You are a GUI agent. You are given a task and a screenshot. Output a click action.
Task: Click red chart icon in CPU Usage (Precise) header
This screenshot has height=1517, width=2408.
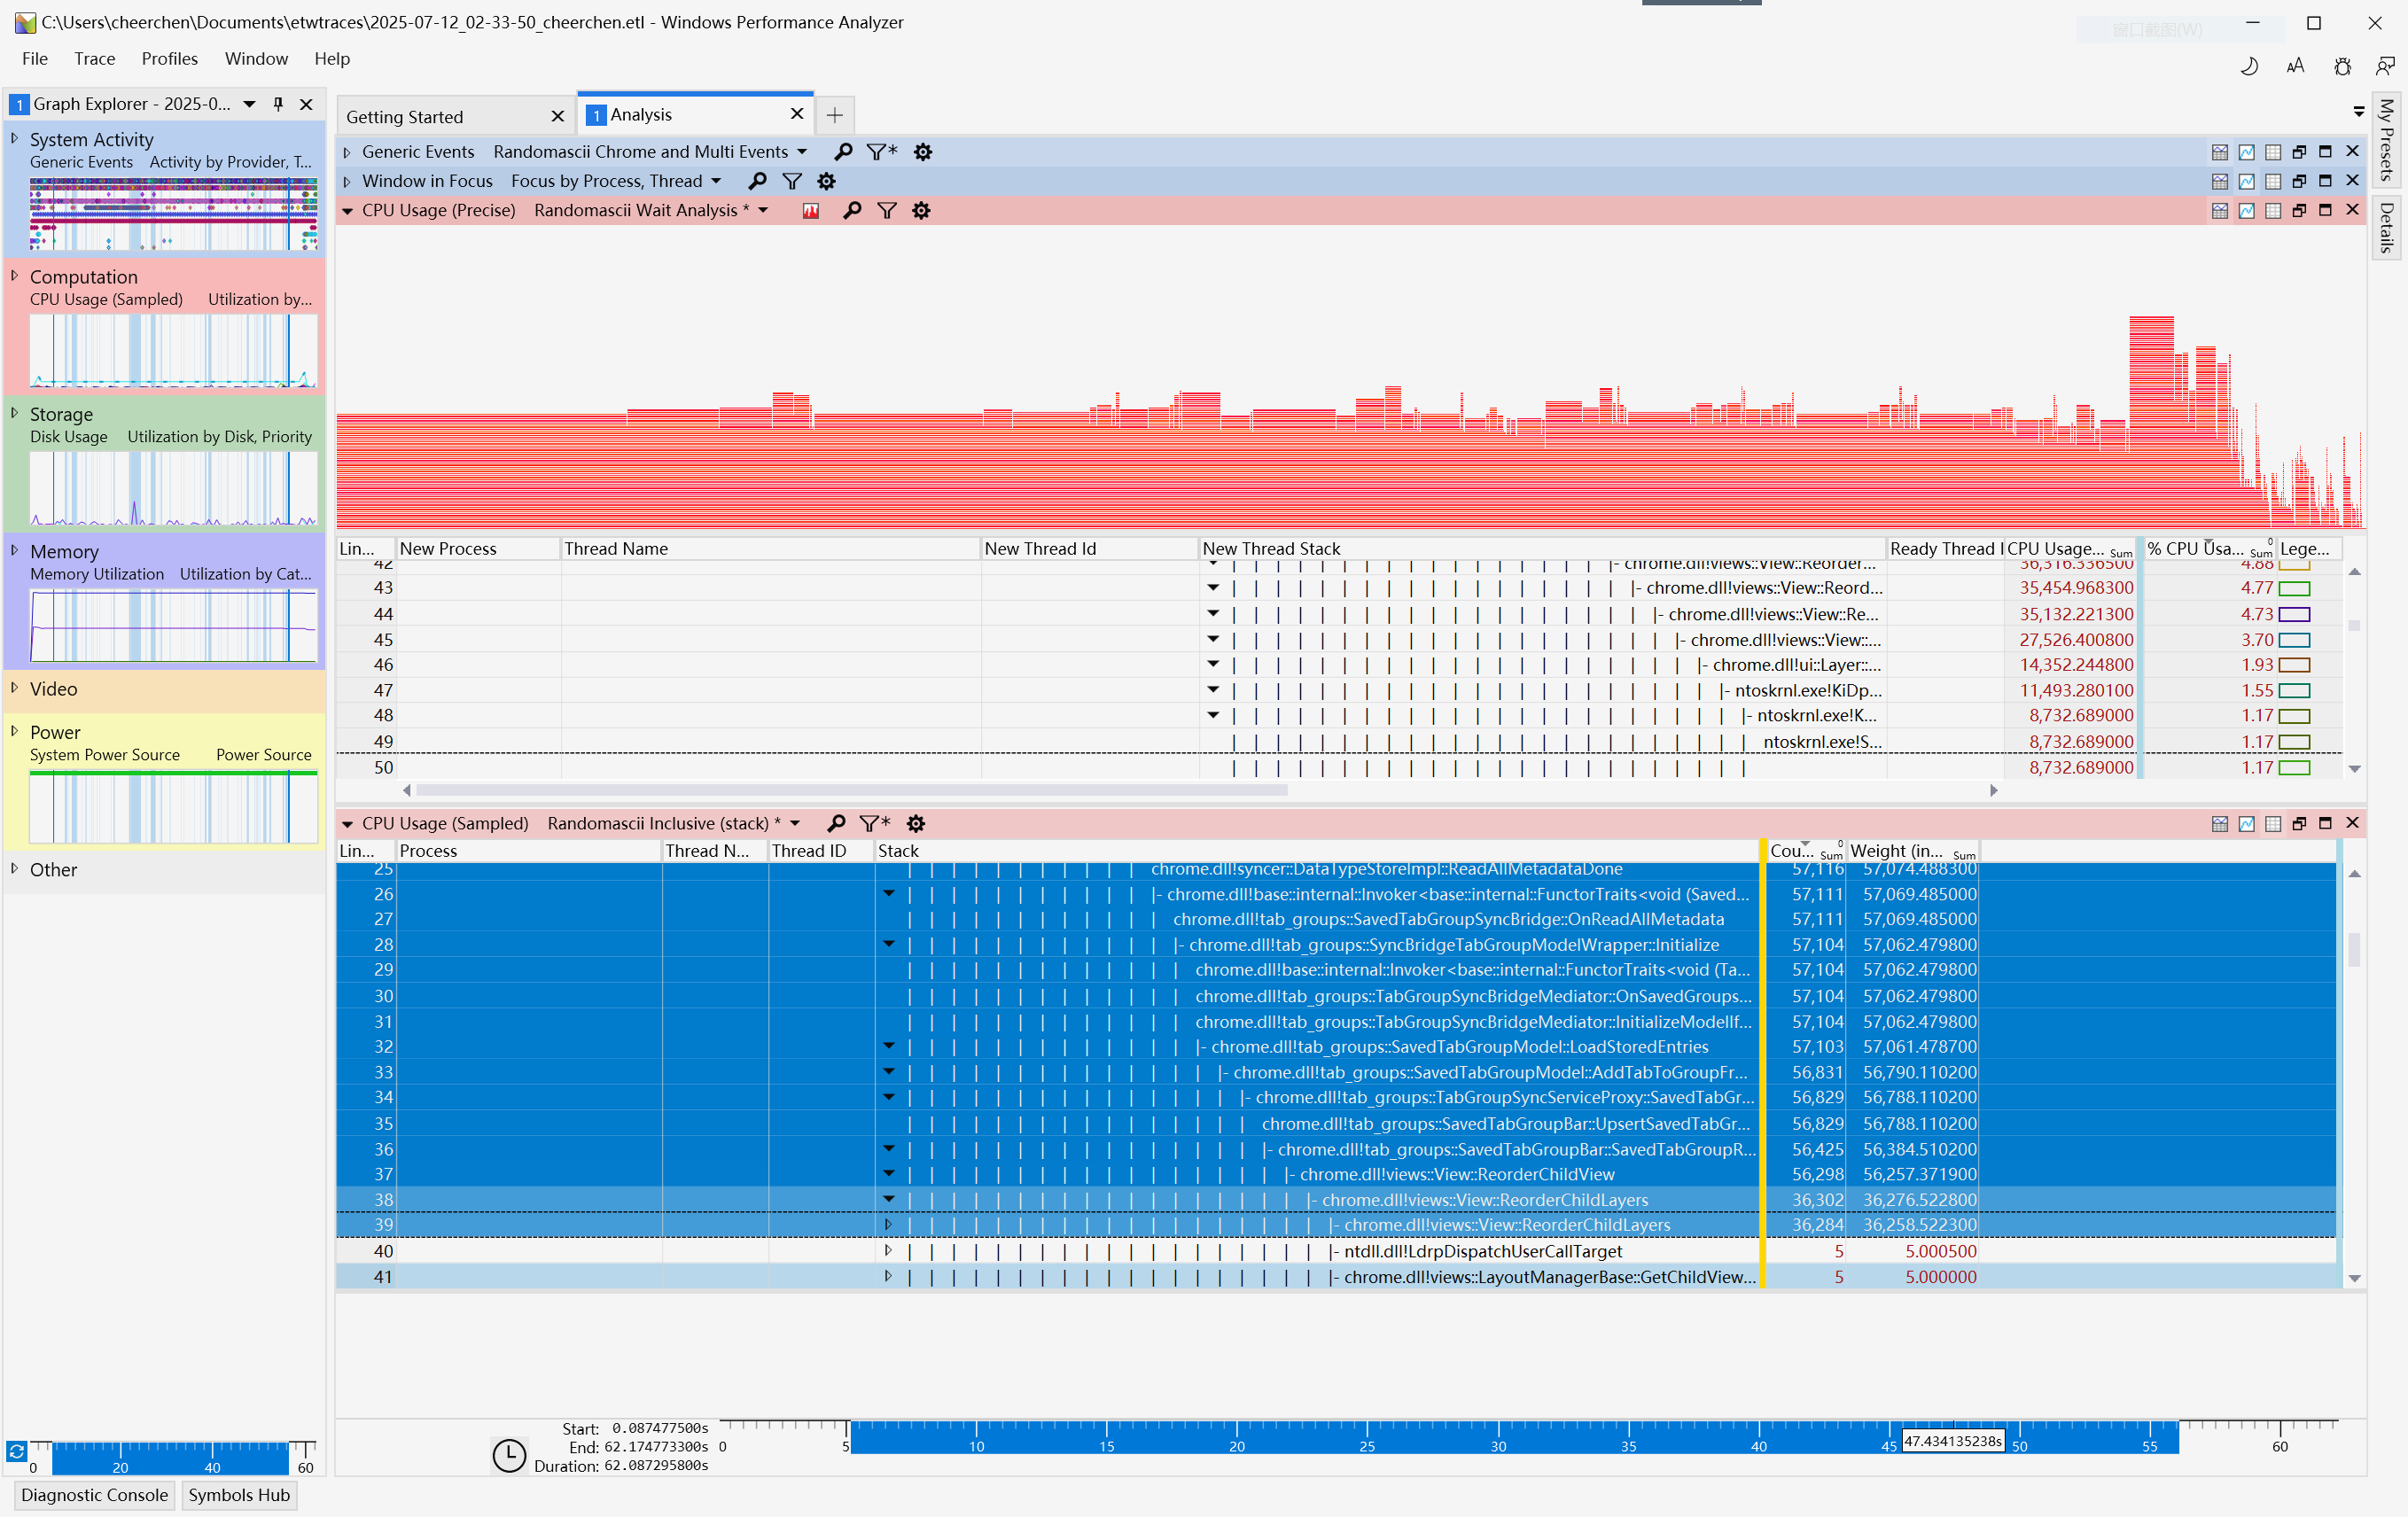click(811, 210)
